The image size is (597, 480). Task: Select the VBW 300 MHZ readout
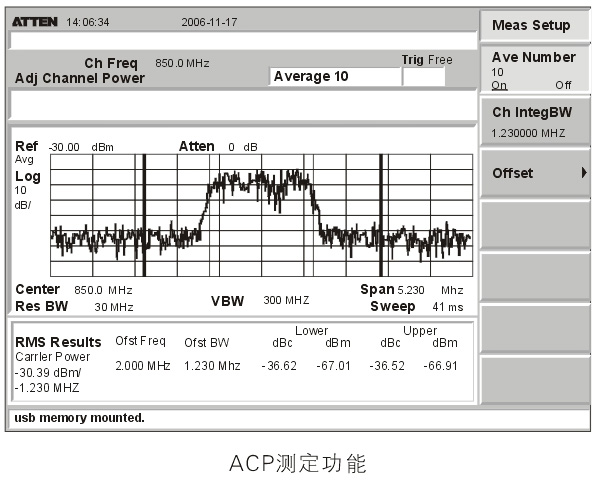click(x=260, y=301)
